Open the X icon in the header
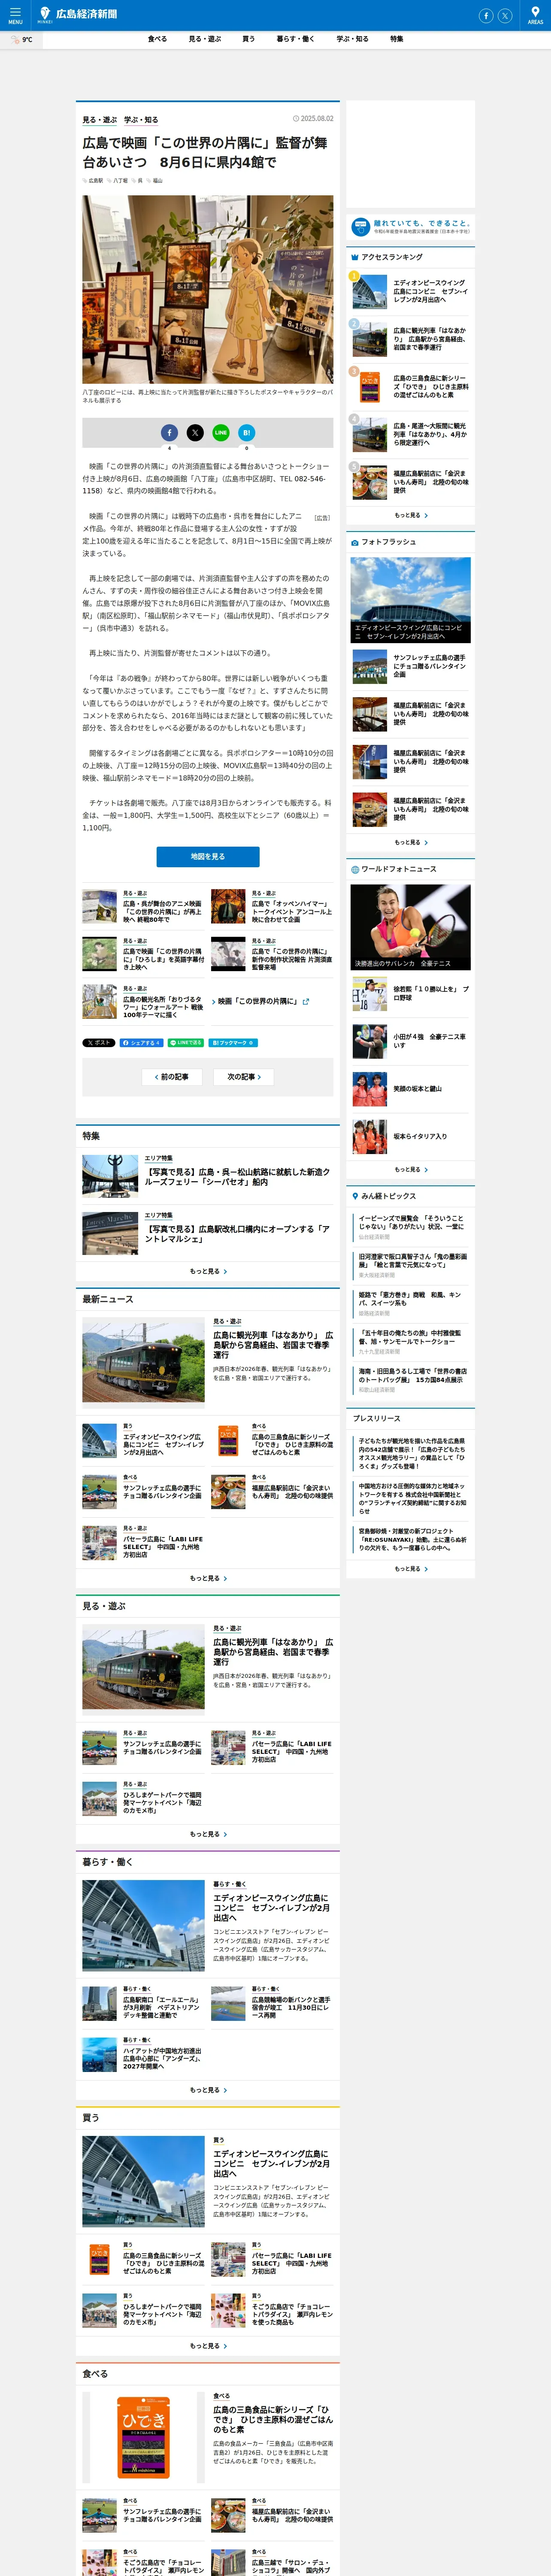Screen dimensions: 551x2576 tap(505, 15)
